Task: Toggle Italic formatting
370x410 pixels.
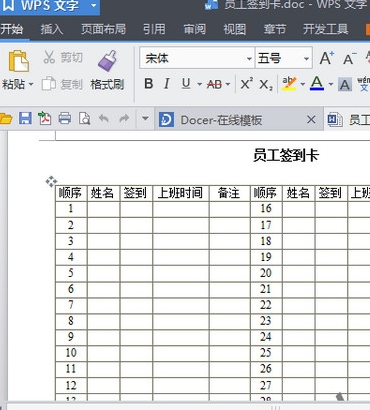Action: coord(167,84)
